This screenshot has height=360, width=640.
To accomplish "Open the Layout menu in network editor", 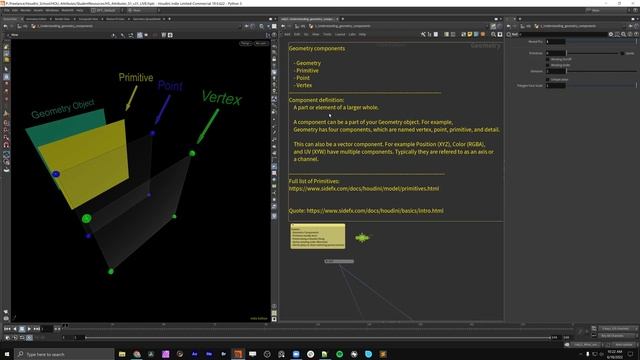I will (x=340, y=35).
